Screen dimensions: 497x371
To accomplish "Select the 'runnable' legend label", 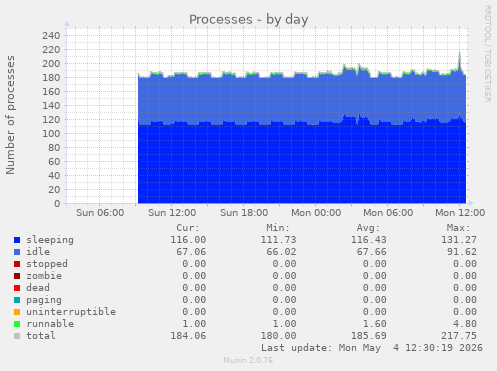I will (x=50, y=324).
